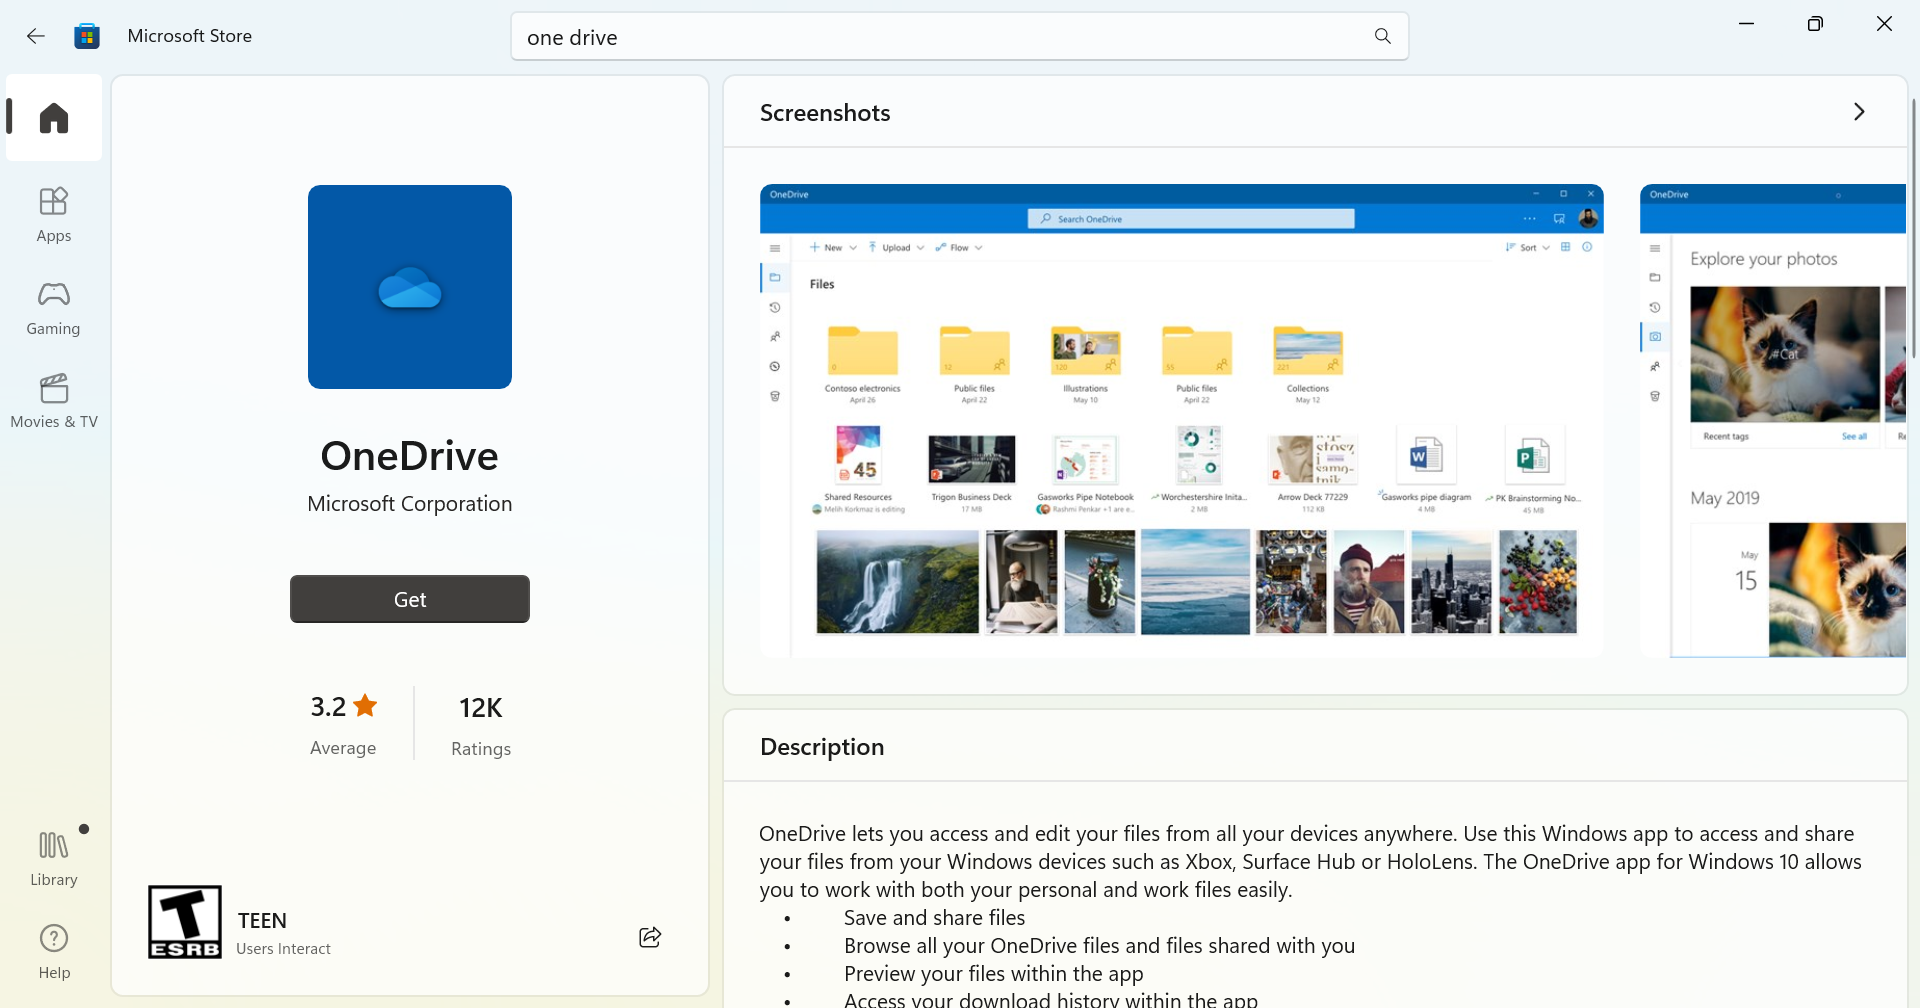This screenshot has height=1008, width=1920.
Task: Open the Library section
Action: pyautogui.click(x=54, y=858)
